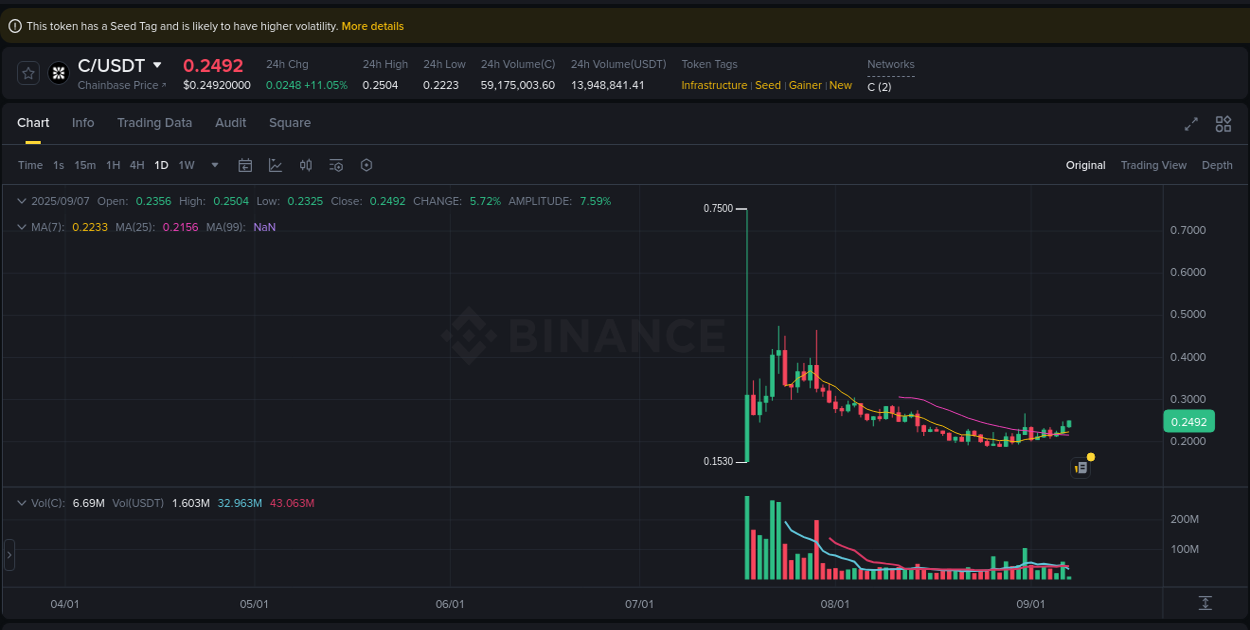This screenshot has width=1250, height=630.
Task: Switch to the Trading Data tab
Action: click(x=154, y=122)
